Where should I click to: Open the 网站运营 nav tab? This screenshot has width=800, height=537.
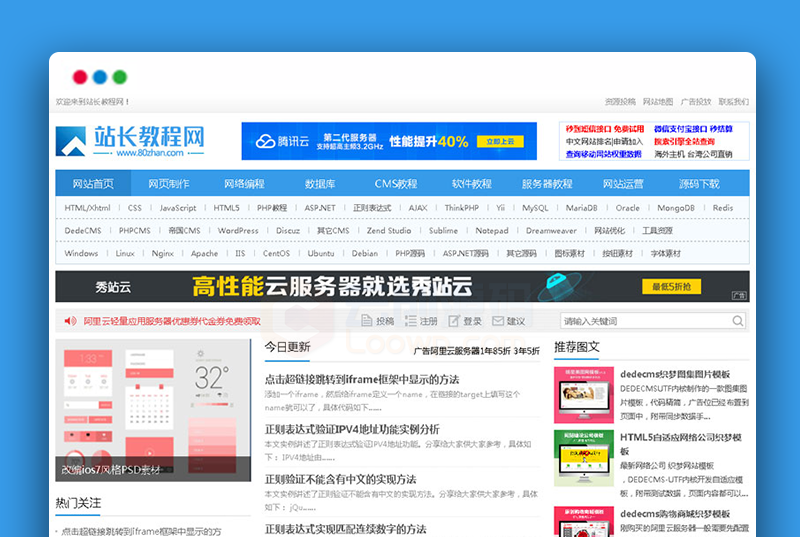click(x=623, y=184)
